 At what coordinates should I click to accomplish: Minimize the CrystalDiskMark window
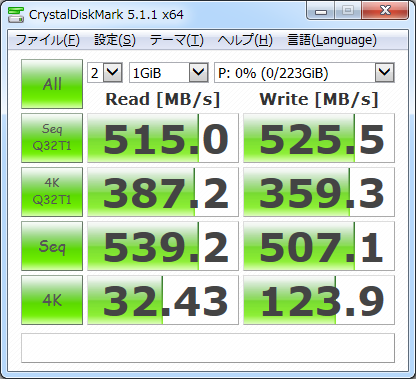pyautogui.click(x=320, y=11)
